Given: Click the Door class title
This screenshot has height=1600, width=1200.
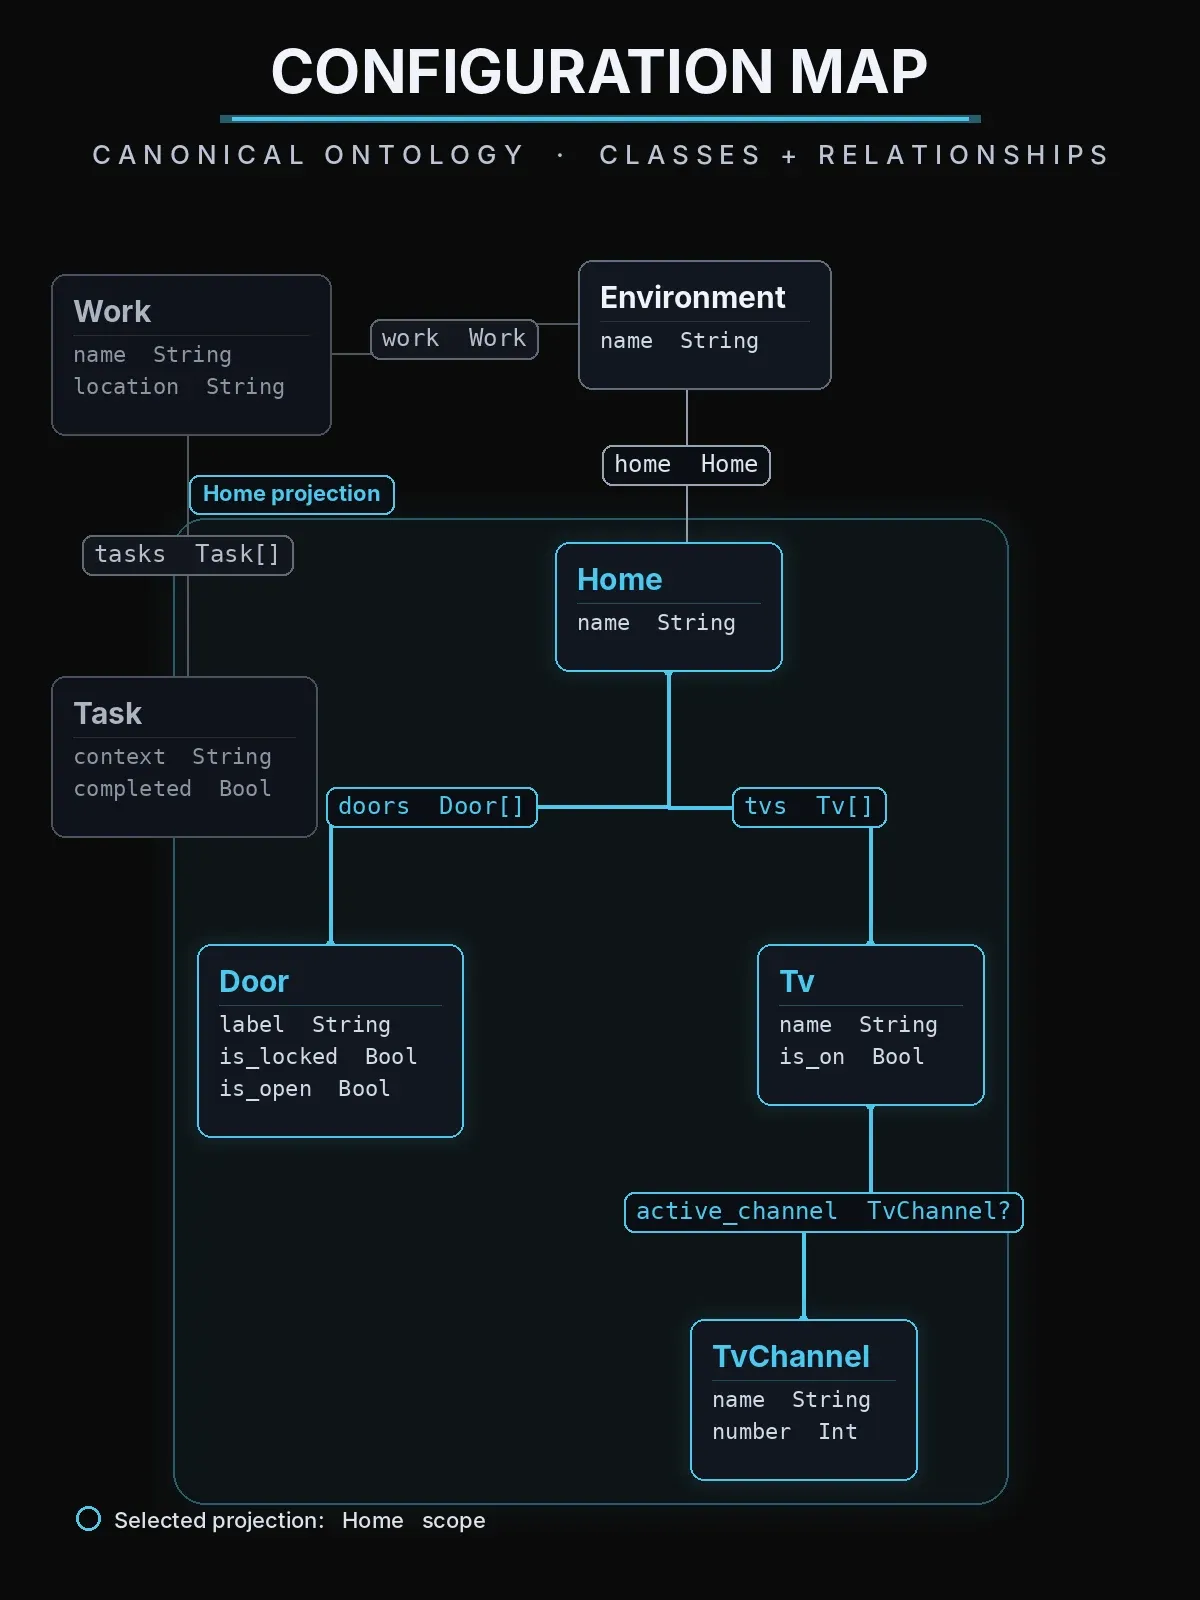Looking at the screenshot, I should [x=254, y=981].
